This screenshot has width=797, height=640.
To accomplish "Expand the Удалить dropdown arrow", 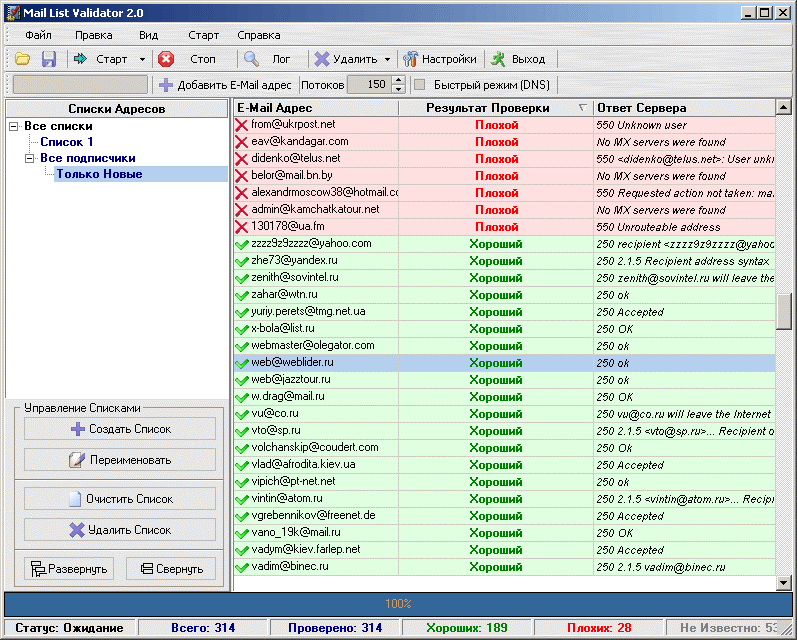I will coord(387,60).
